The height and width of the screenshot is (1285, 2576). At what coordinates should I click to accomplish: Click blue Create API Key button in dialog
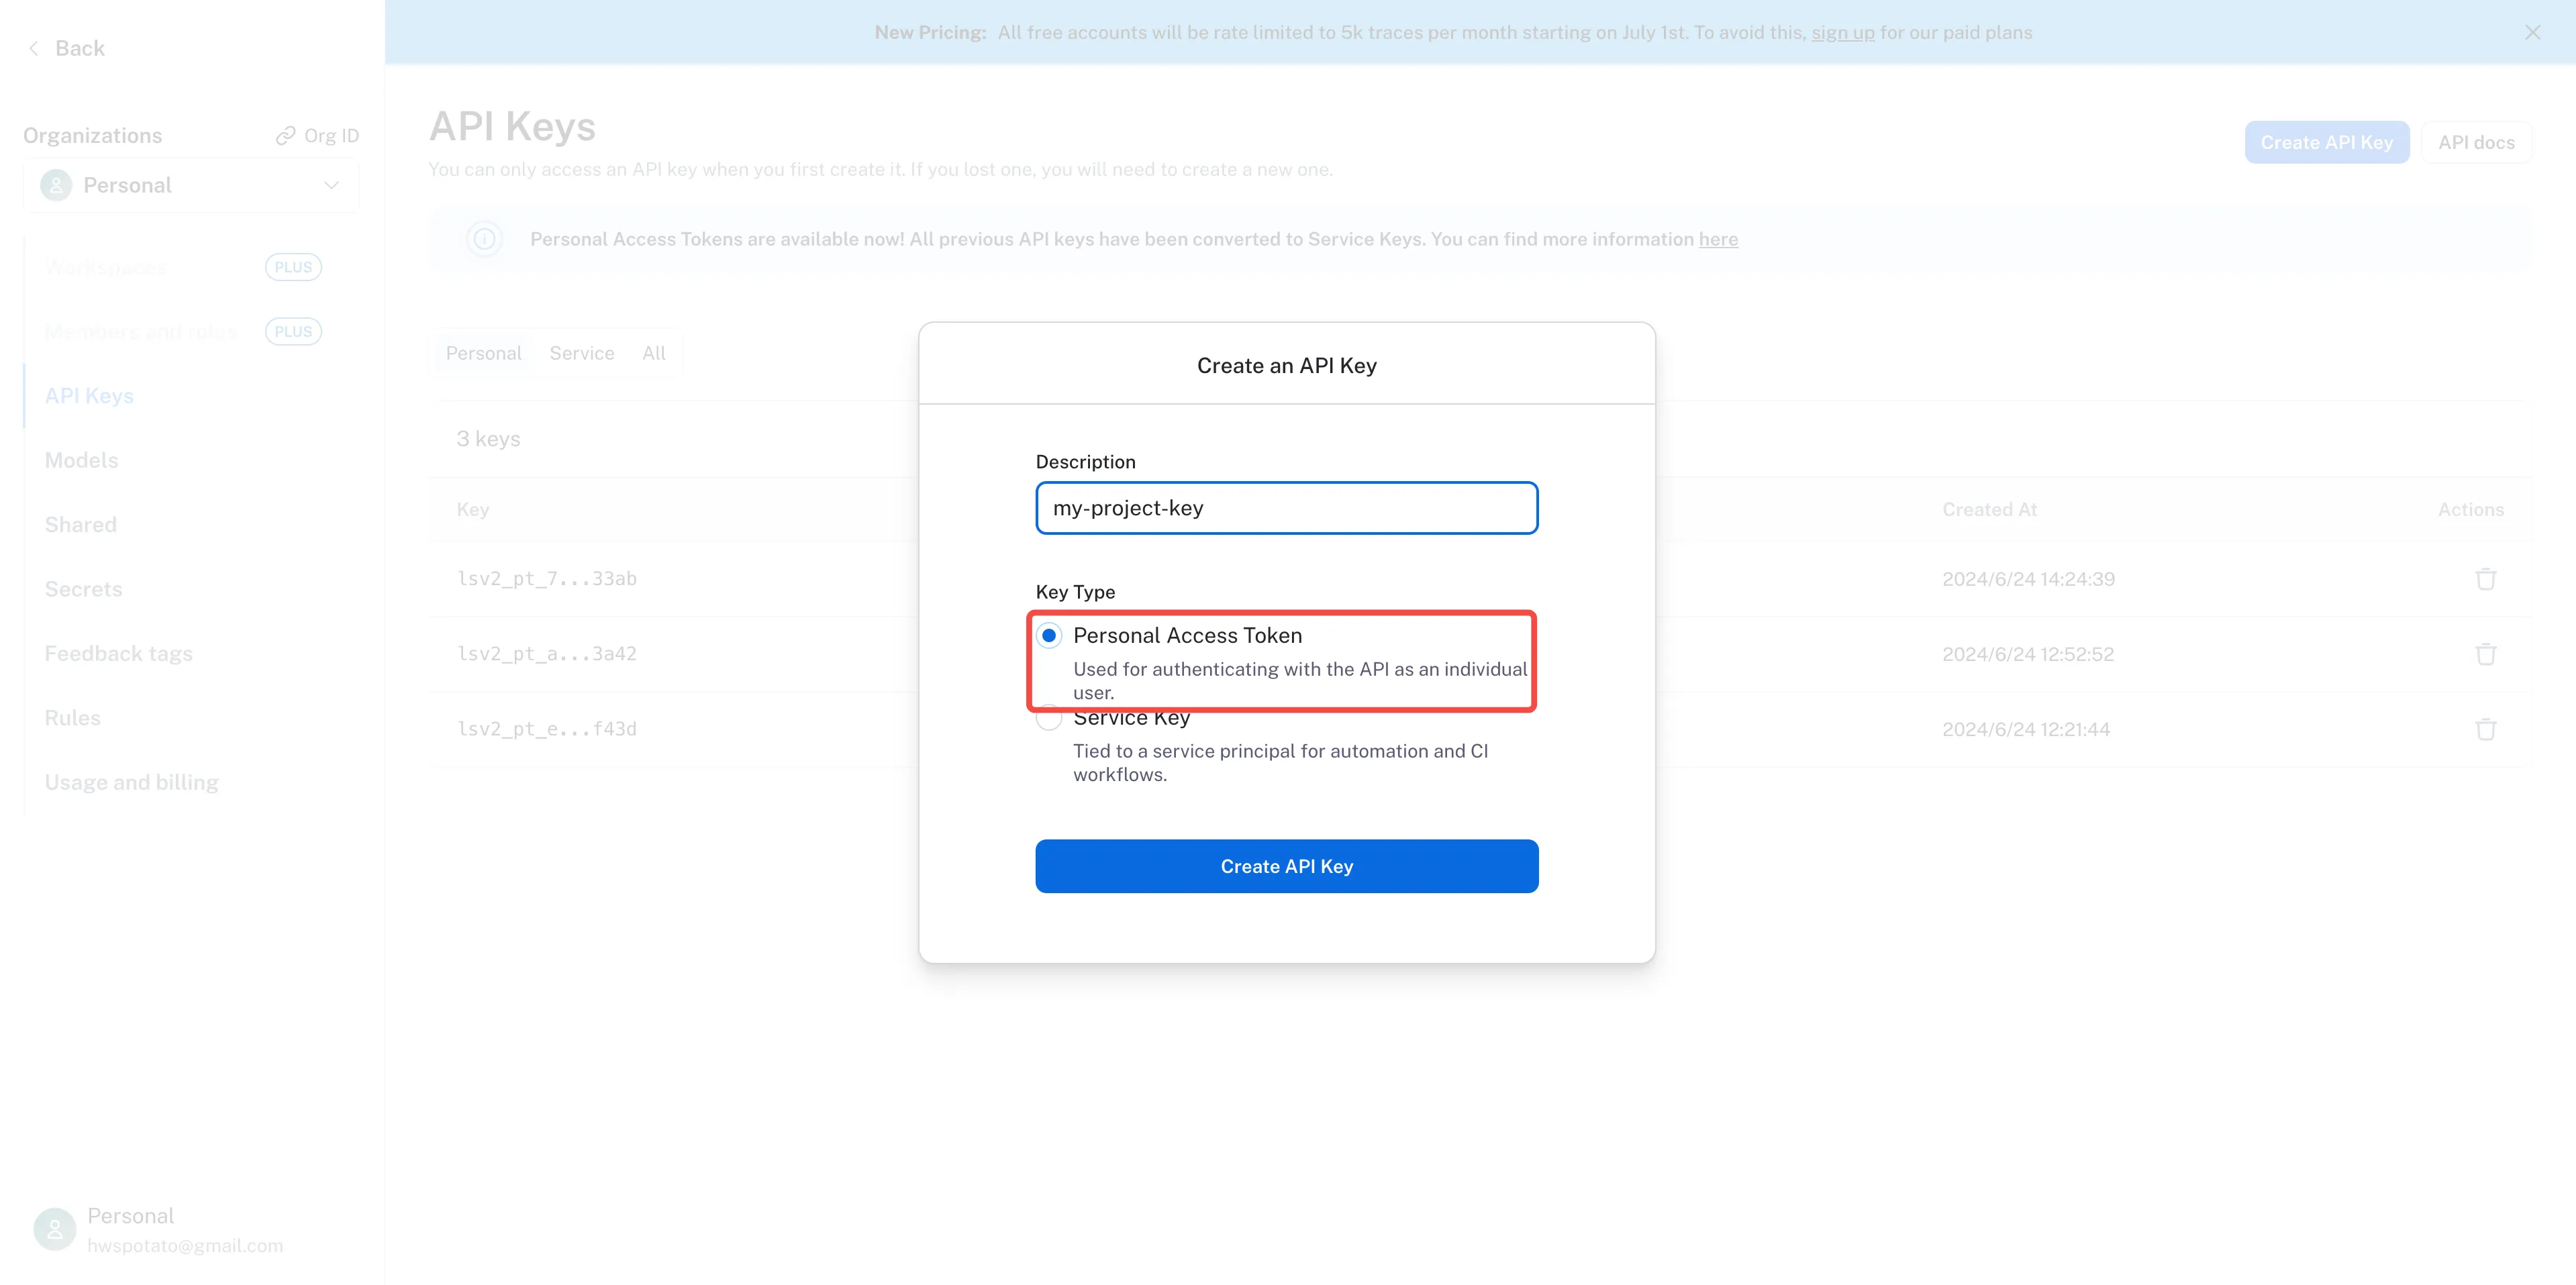pos(1286,866)
